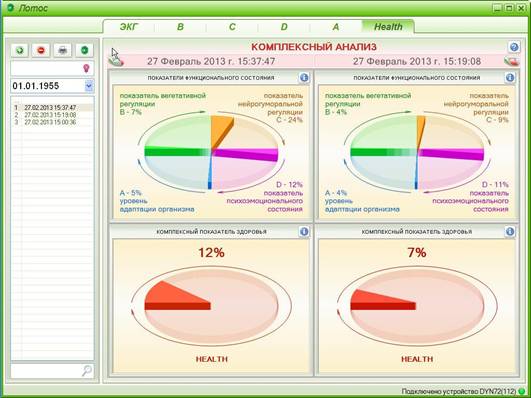Screen dimensions: 531x398
Task: Maximize the Лотос window
Action: coord(509,8)
